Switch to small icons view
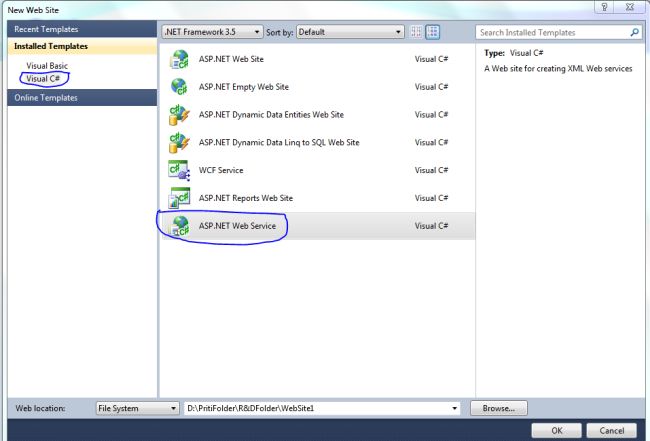Image resolution: width=650 pixels, height=441 pixels. click(416, 32)
